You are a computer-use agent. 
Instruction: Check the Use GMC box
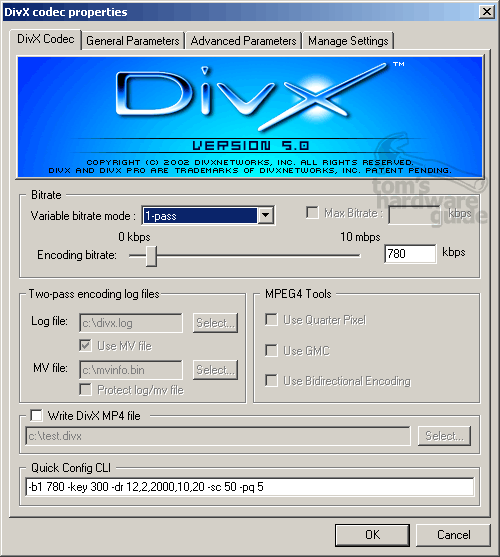(x=271, y=350)
